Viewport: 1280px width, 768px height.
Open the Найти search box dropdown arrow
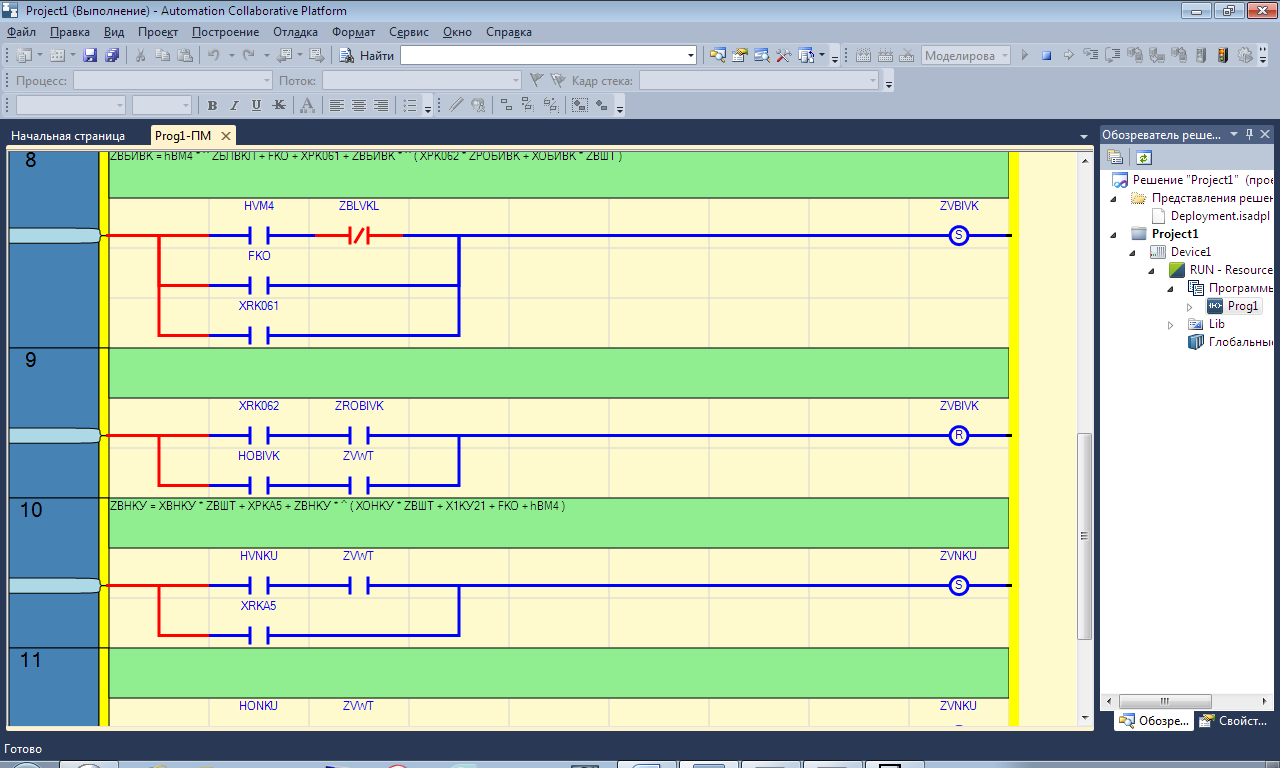point(690,56)
